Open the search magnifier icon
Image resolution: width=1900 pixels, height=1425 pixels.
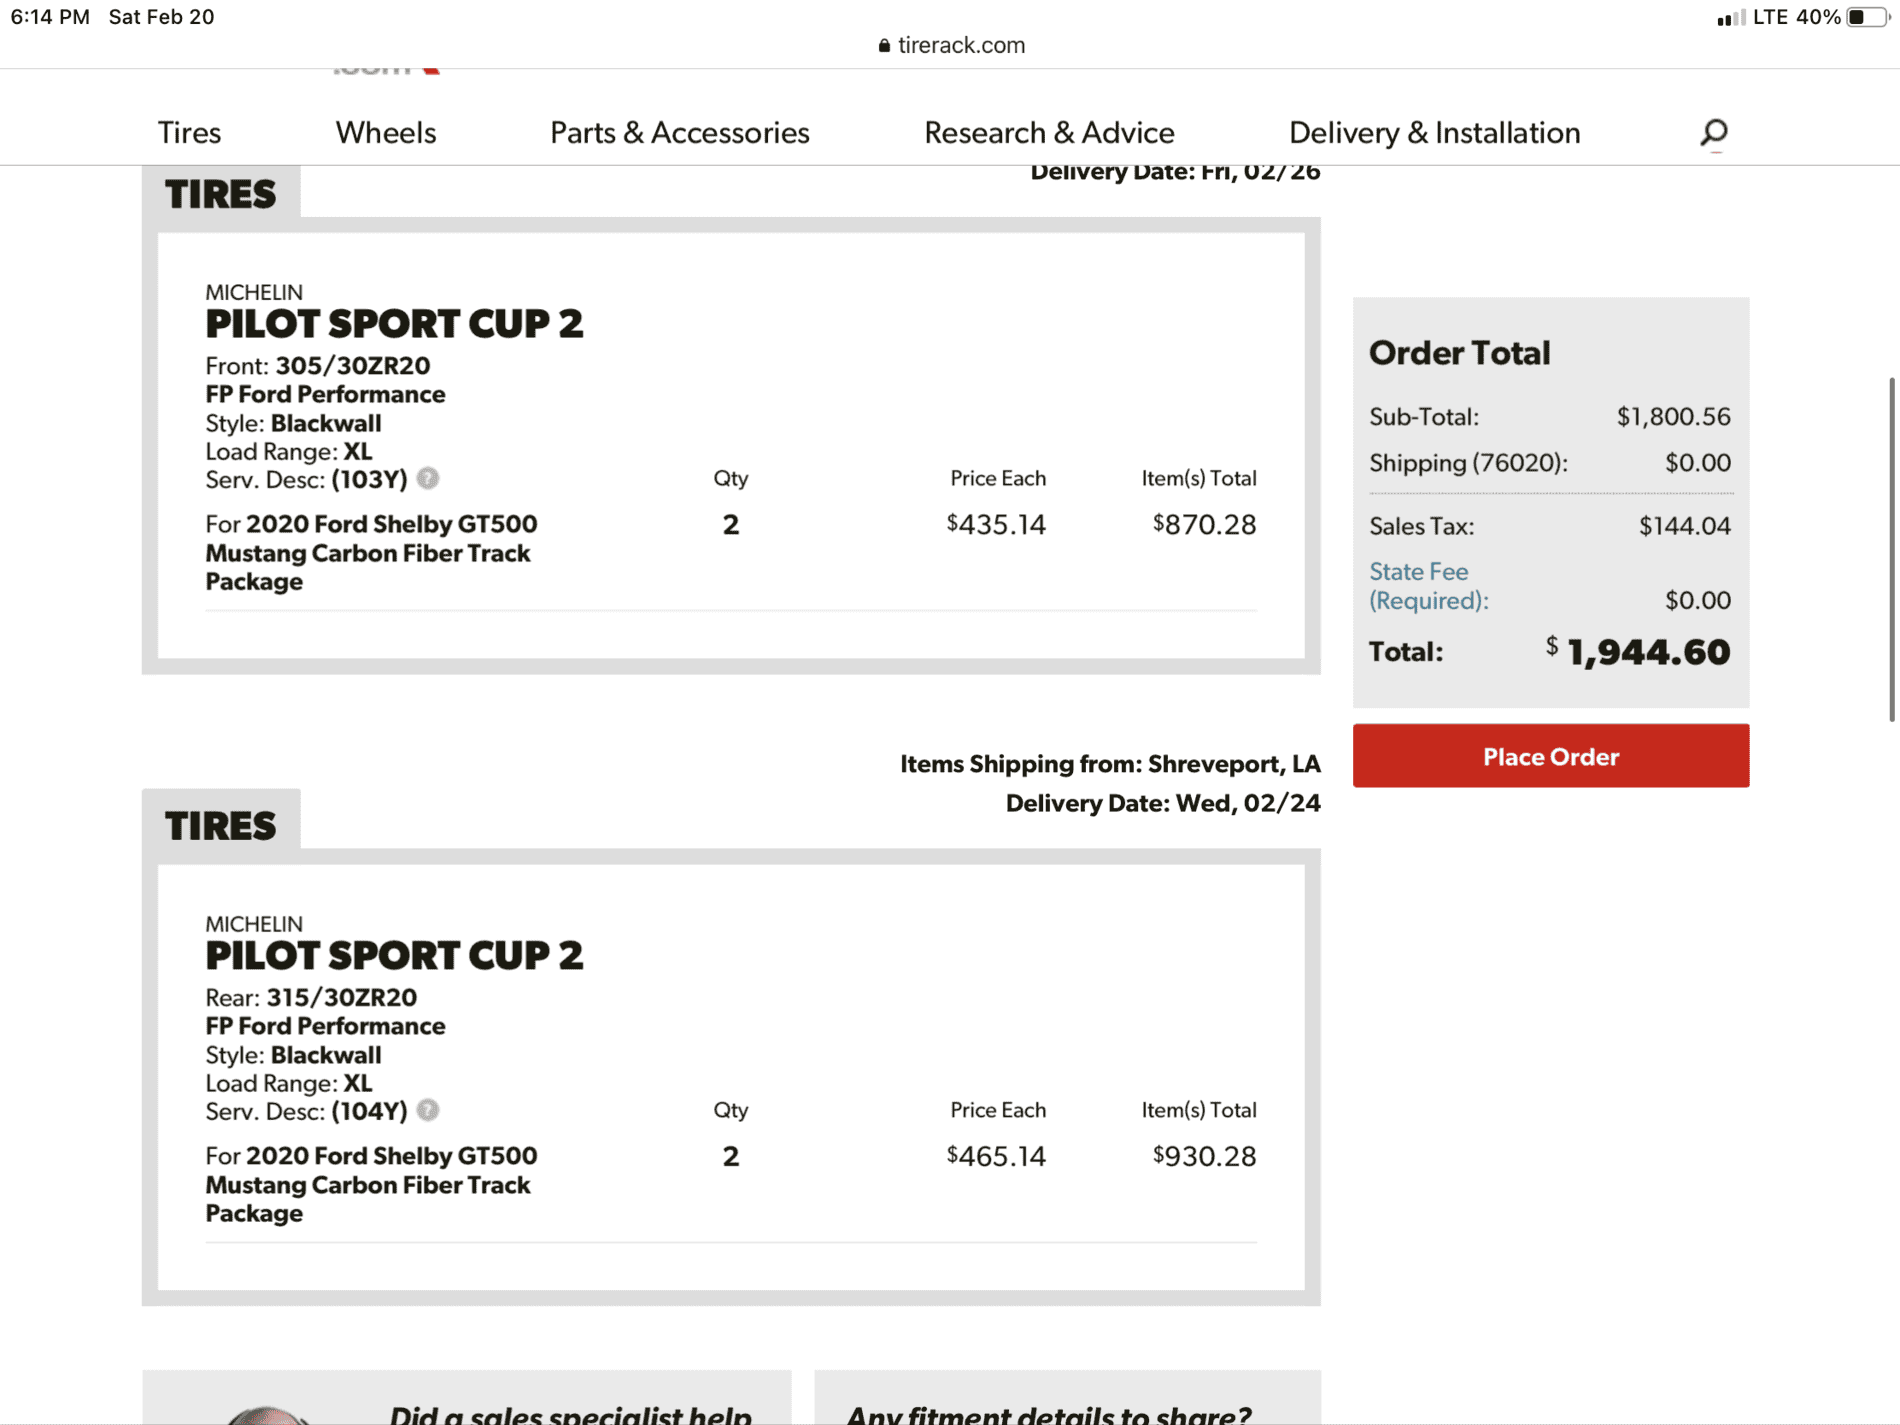pos(1714,132)
